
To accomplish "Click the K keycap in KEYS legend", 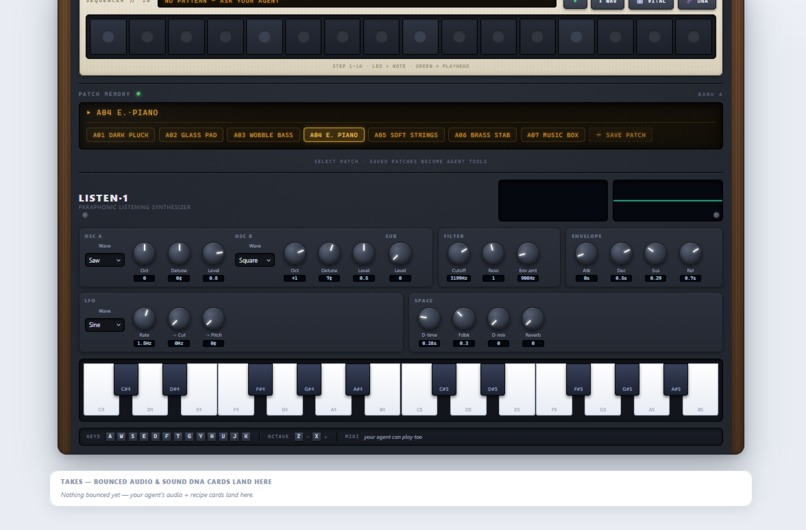I will pos(246,436).
